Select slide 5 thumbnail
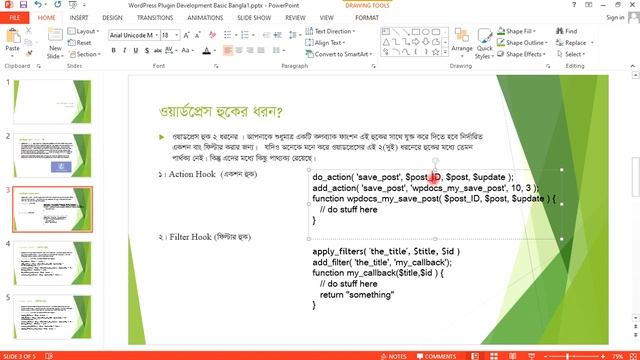The height and width of the screenshot is (360, 640). pyautogui.click(x=52, y=317)
